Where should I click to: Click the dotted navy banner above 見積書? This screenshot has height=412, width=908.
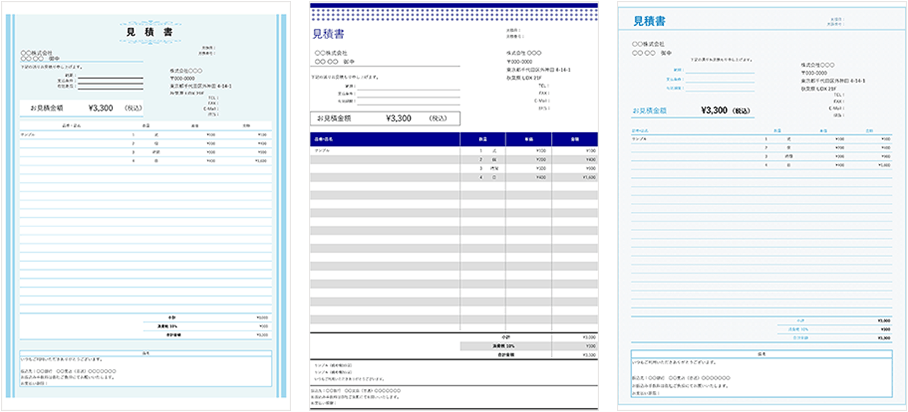tap(454, 14)
